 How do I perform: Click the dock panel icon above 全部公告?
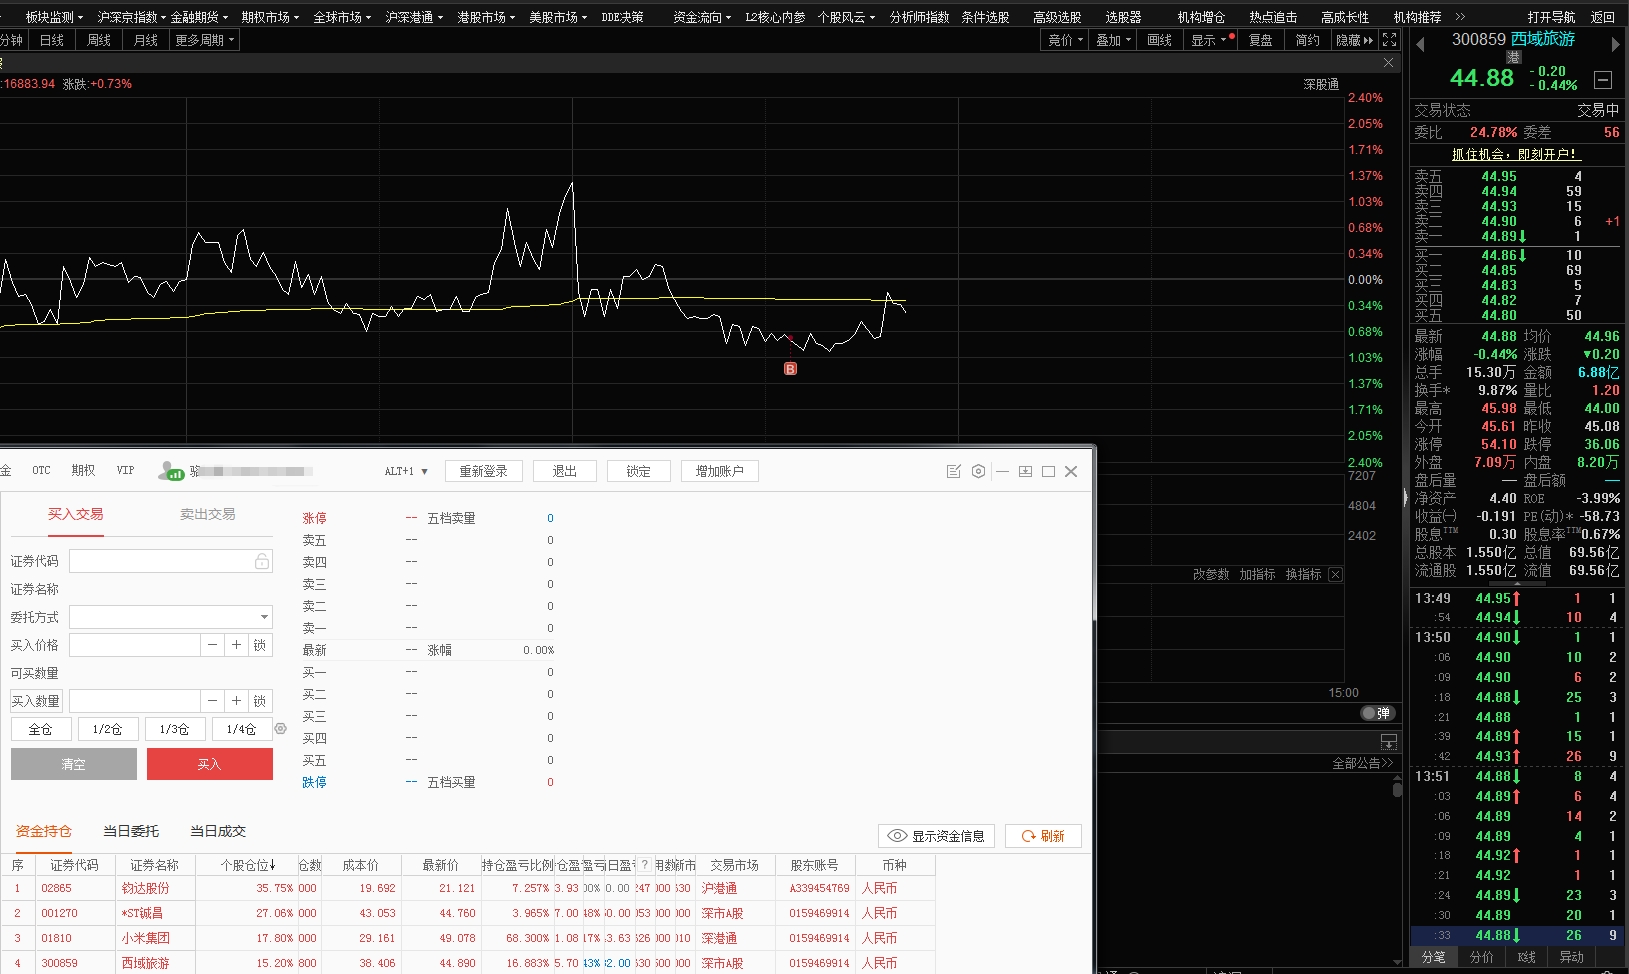[x=1389, y=741]
